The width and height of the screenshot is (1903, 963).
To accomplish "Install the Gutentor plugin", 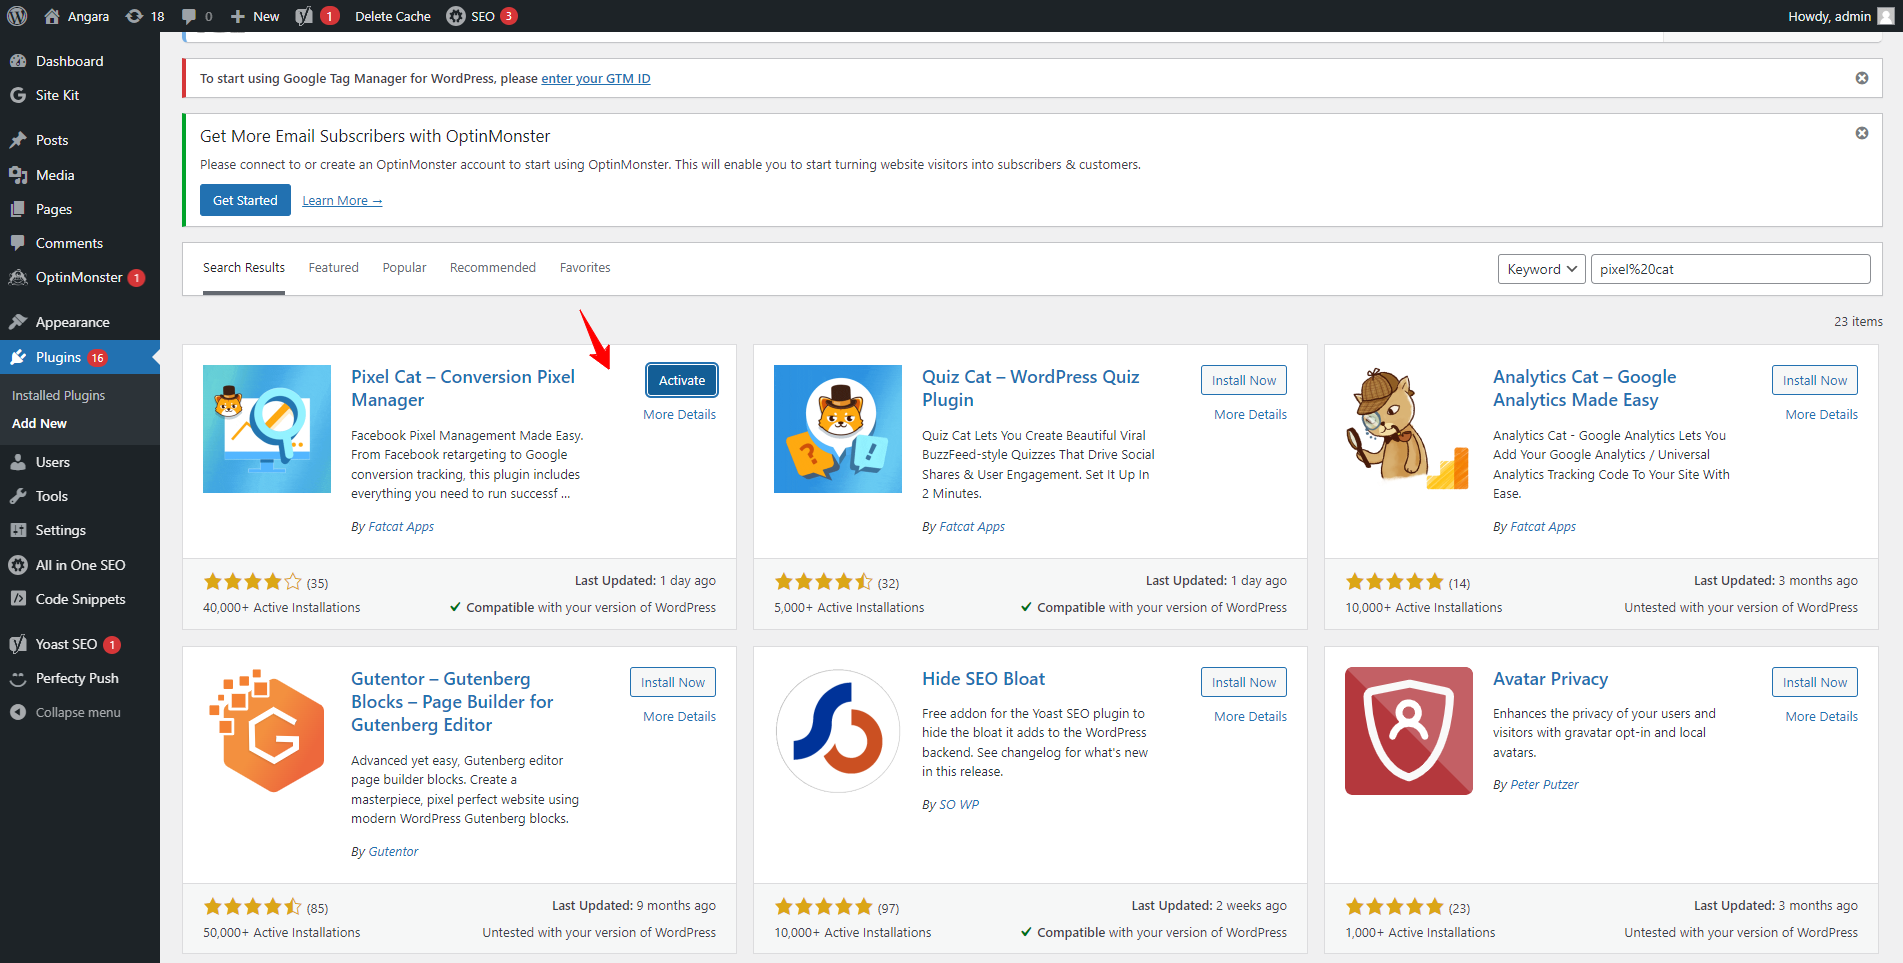I will 673,682.
